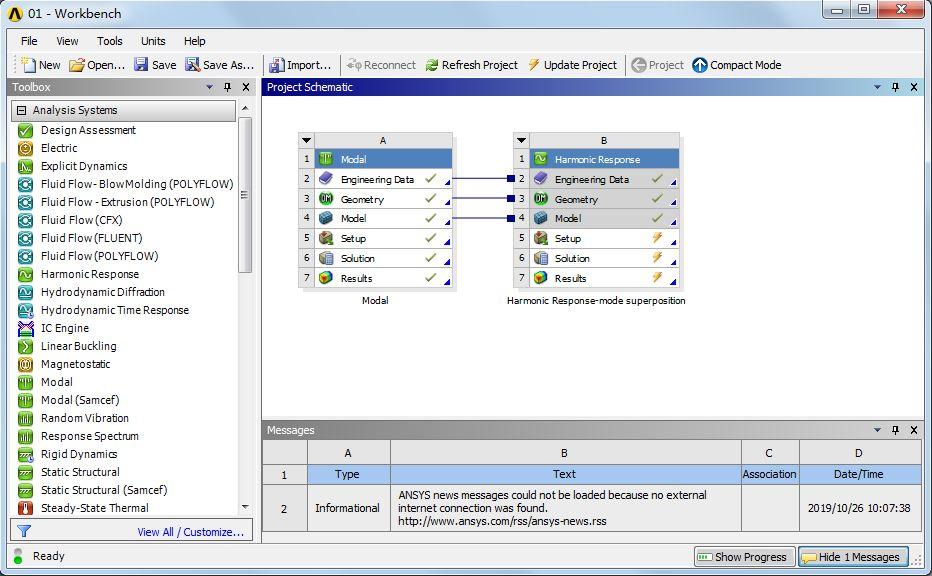Click the Save As toolbar icon

coord(192,65)
